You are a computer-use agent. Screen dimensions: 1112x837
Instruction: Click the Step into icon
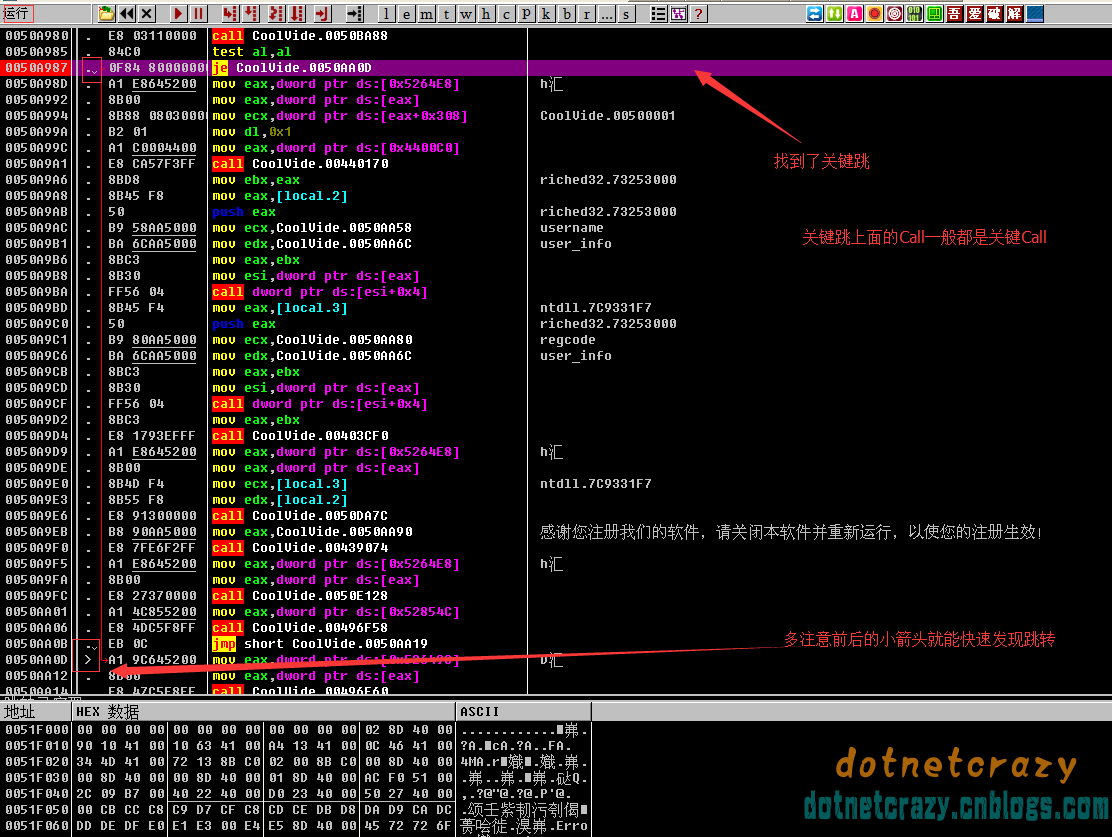[x=230, y=13]
